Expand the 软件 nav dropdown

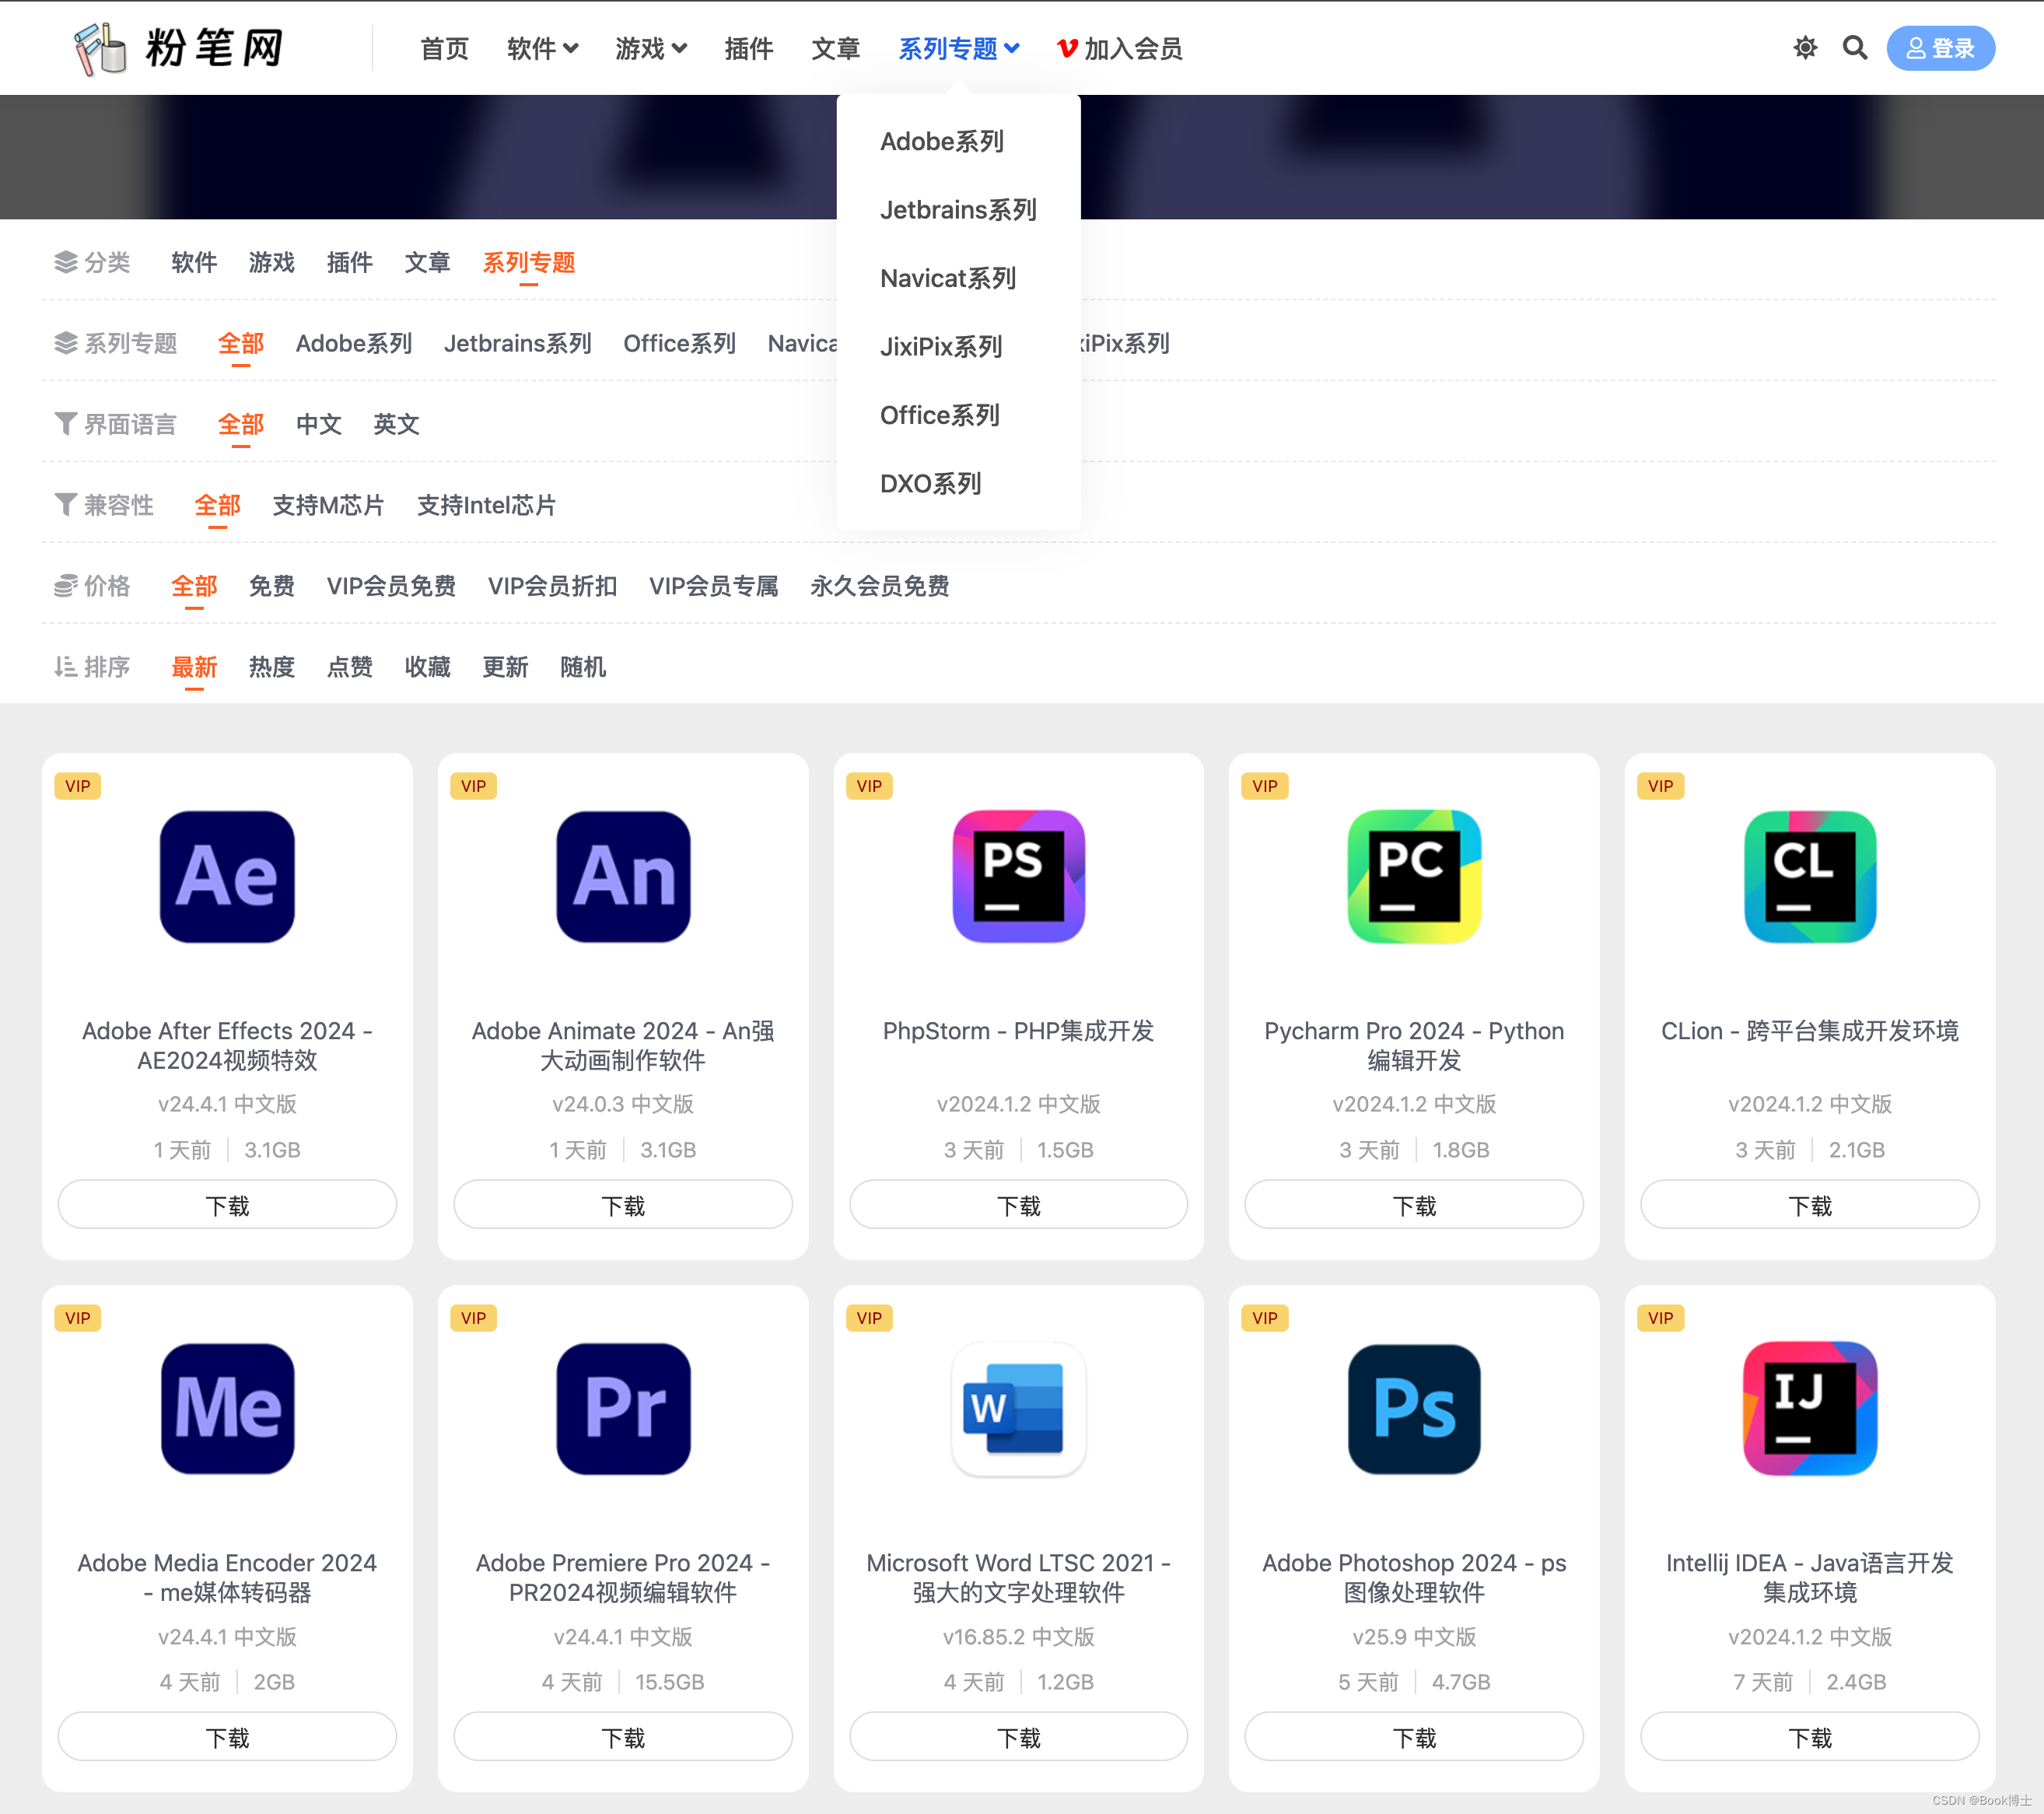coord(542,48)
